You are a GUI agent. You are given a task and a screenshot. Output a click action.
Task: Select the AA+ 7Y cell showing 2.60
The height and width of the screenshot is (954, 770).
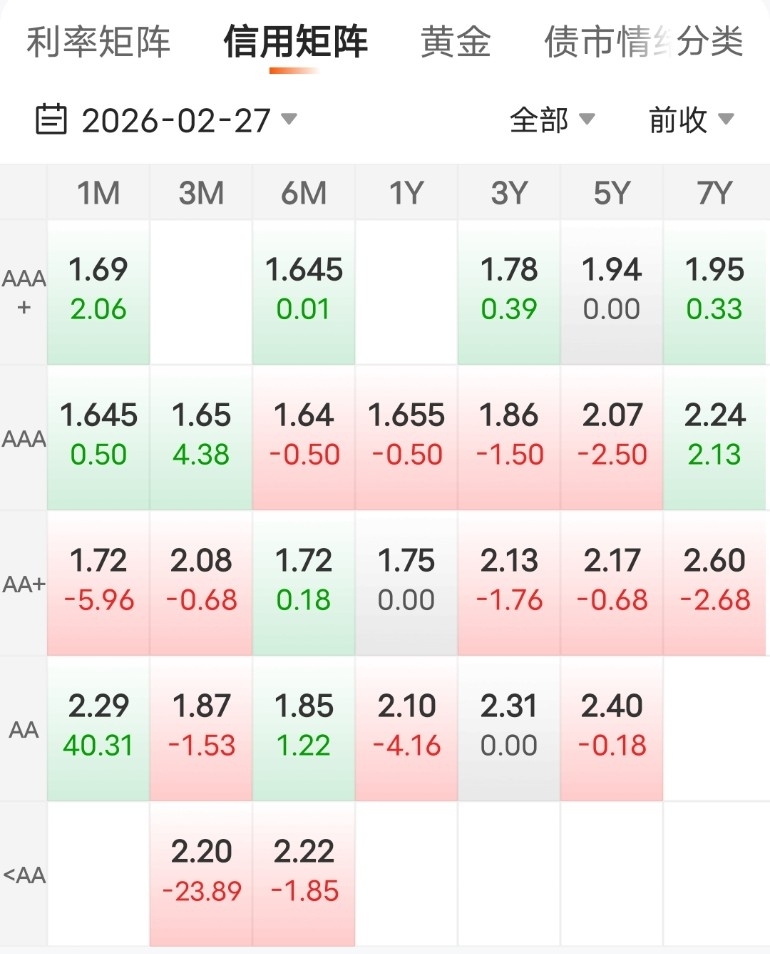715,580
